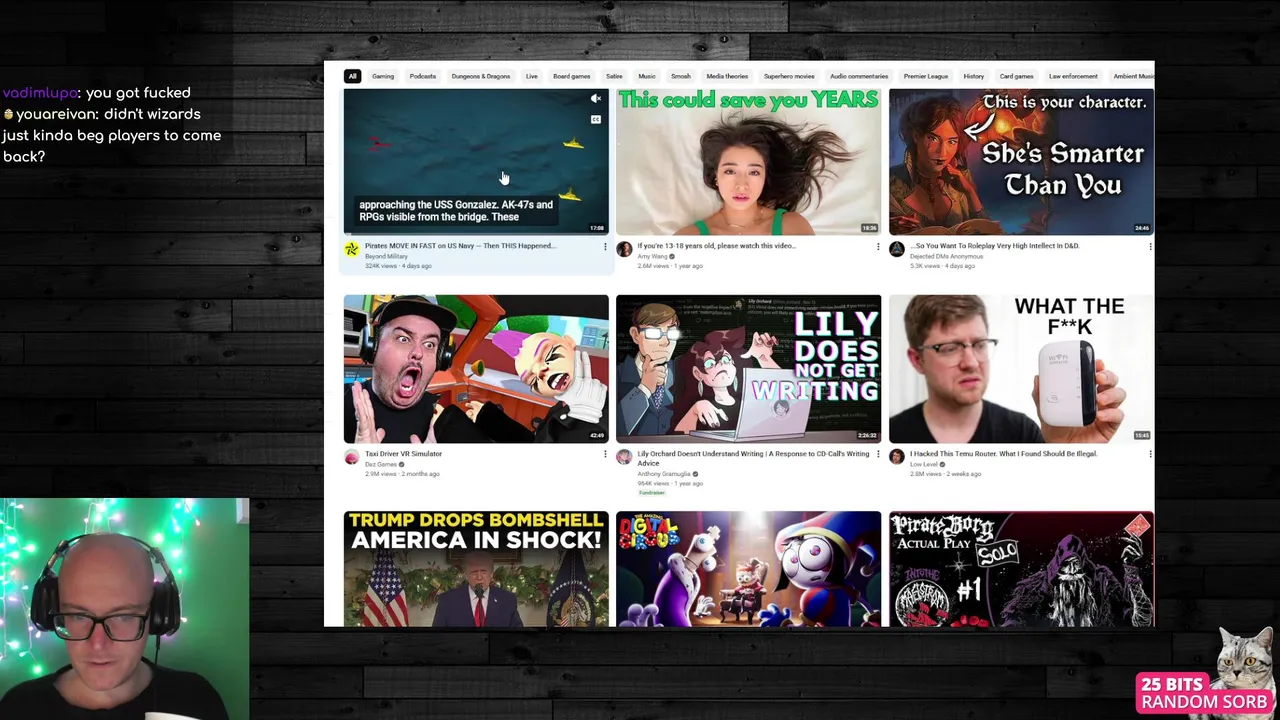Select the Smosh chip
Viewport: 1280px width, 720px height.
681,76
